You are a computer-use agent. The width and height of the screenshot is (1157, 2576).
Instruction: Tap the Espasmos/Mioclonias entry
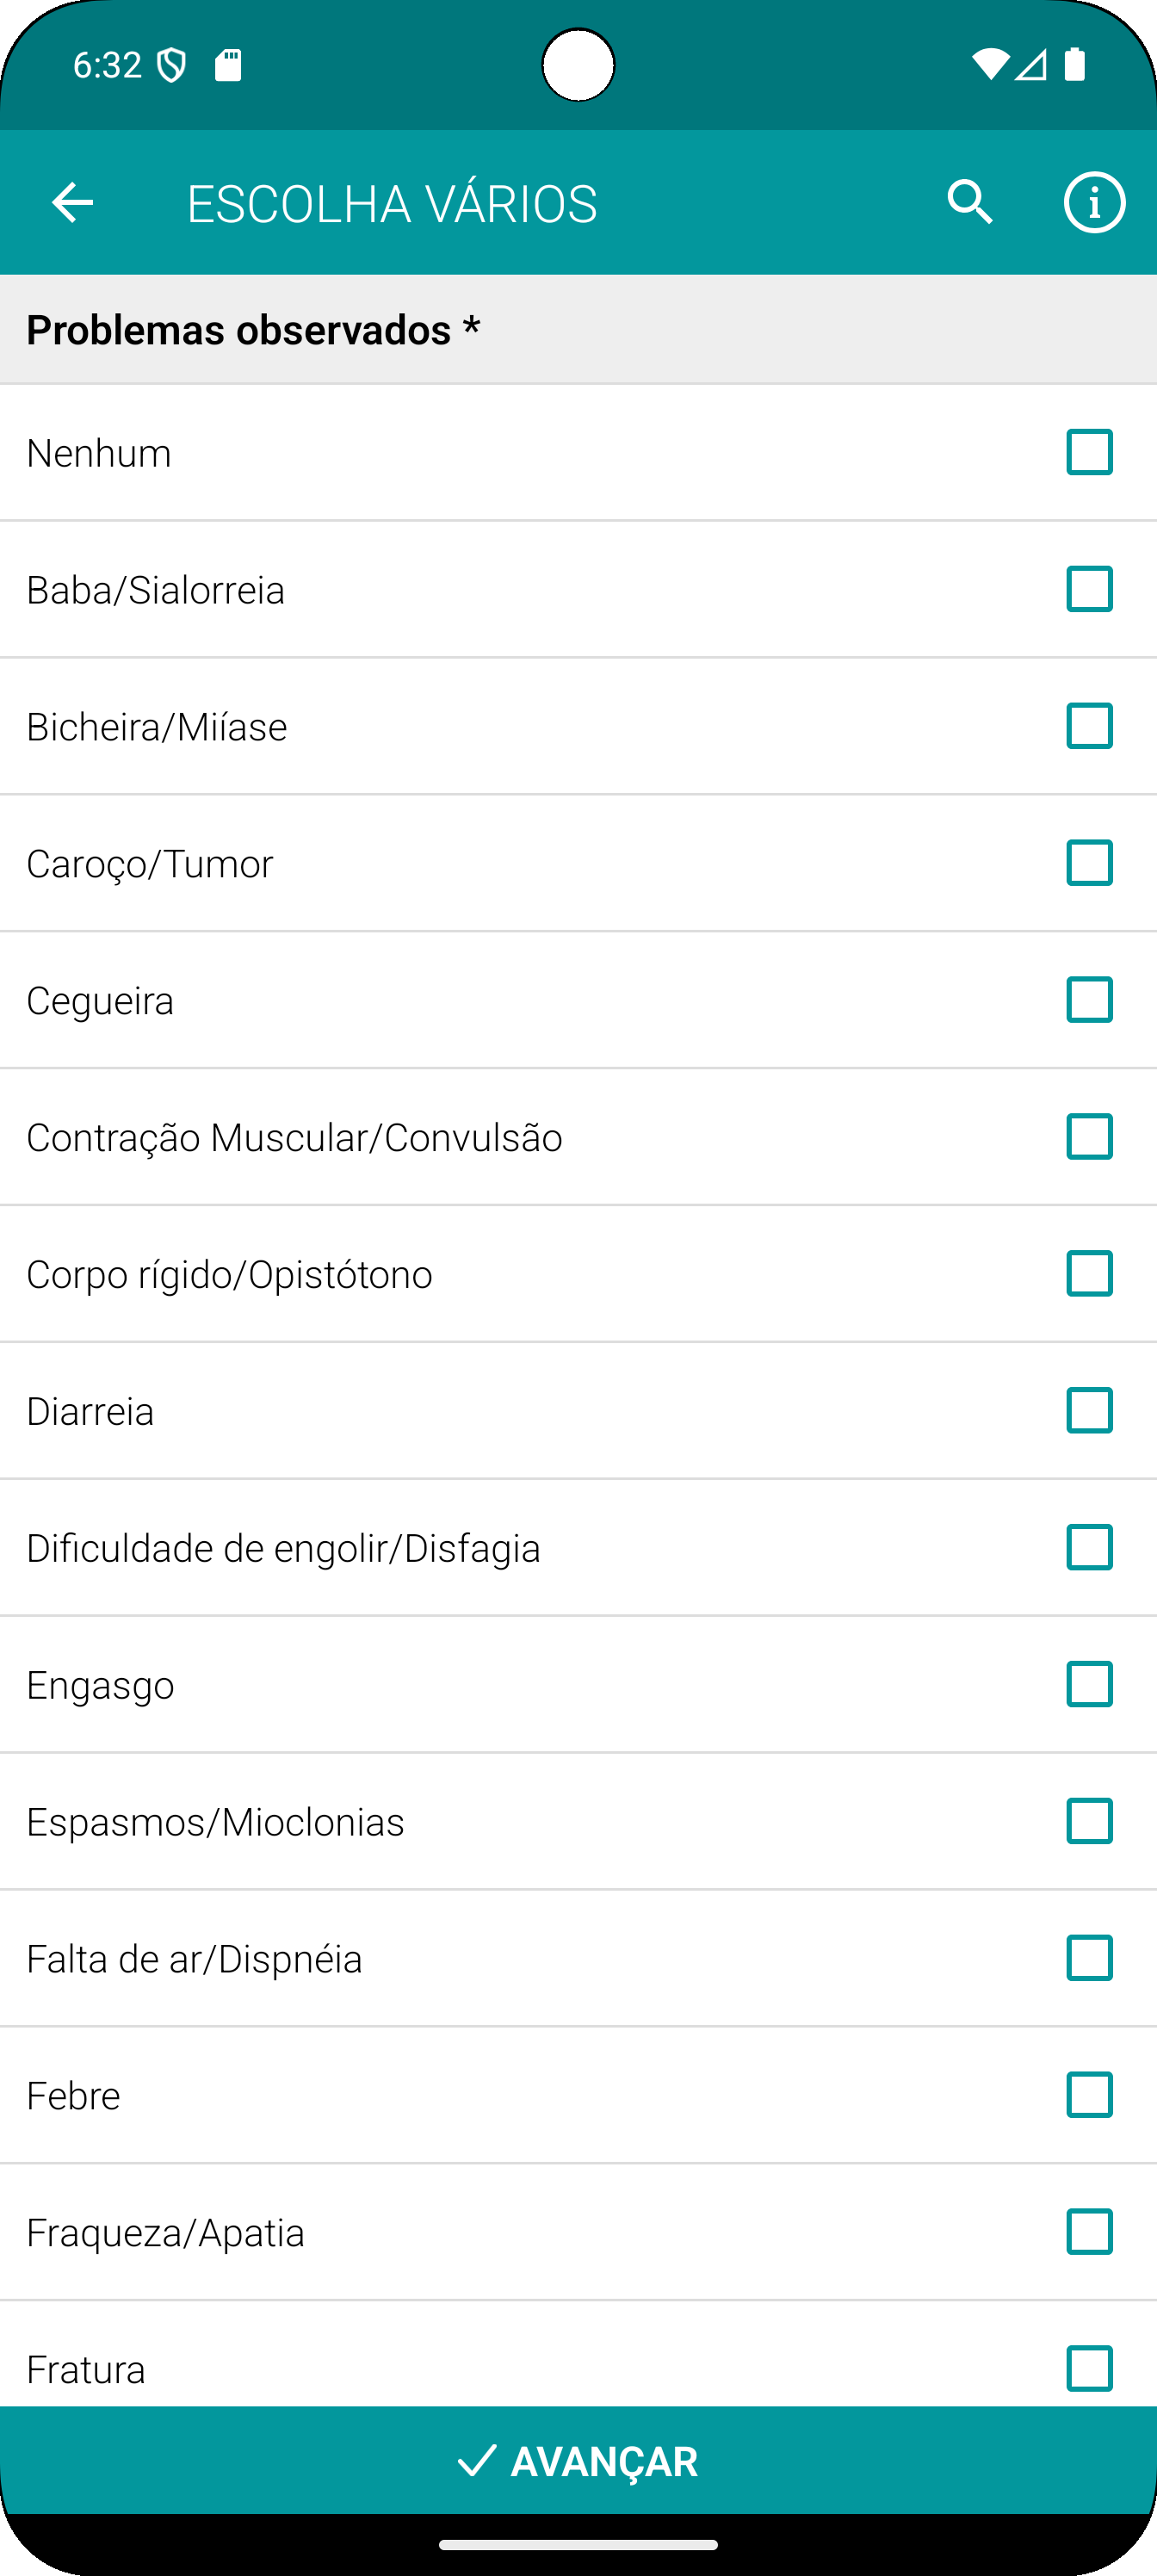click(578, 1821)
